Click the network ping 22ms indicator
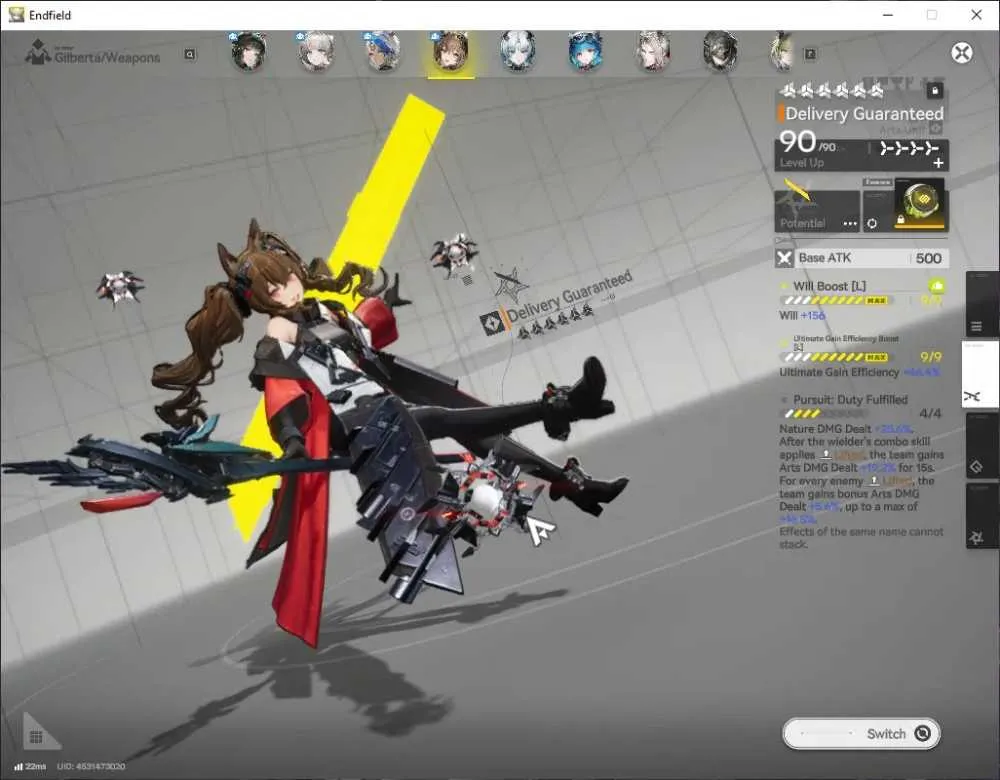1000x780 pixels. 30,766
